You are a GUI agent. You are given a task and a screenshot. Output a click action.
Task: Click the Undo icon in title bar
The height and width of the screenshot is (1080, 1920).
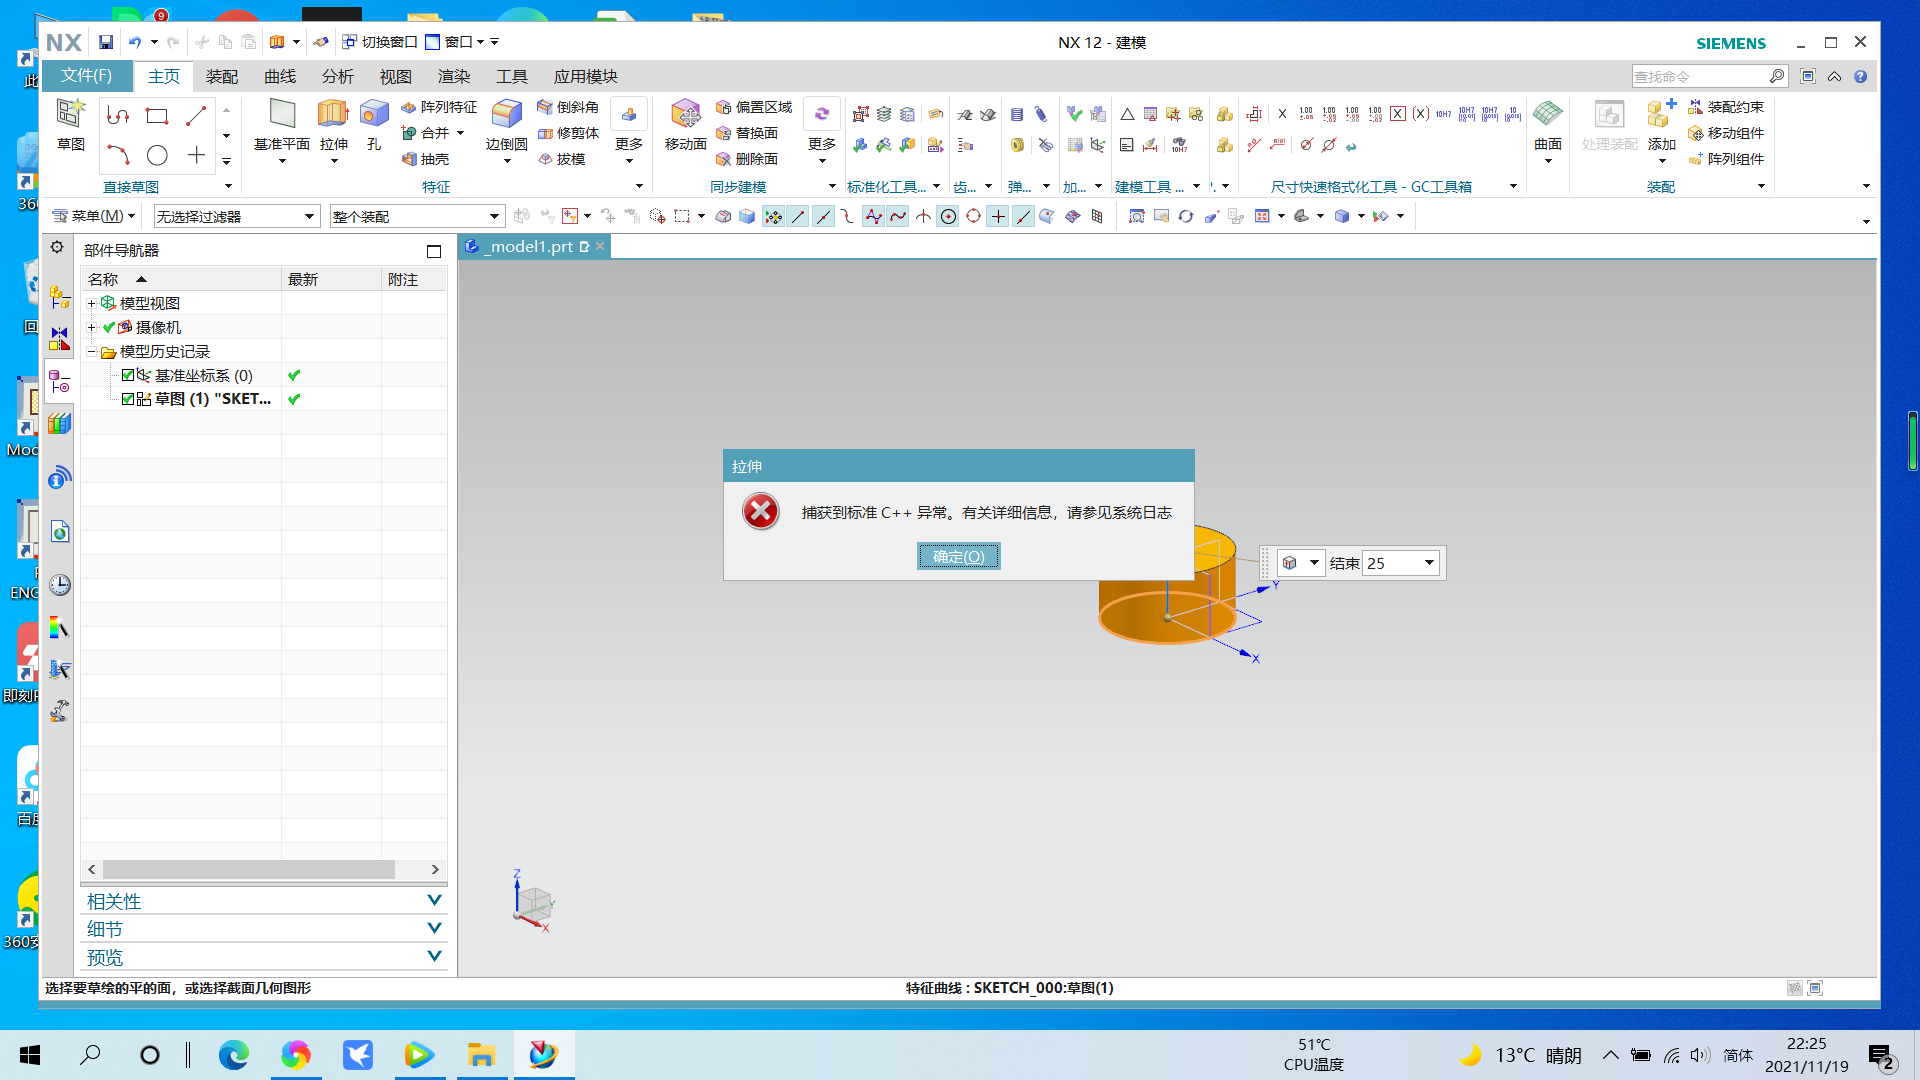[x=134, y=42]
